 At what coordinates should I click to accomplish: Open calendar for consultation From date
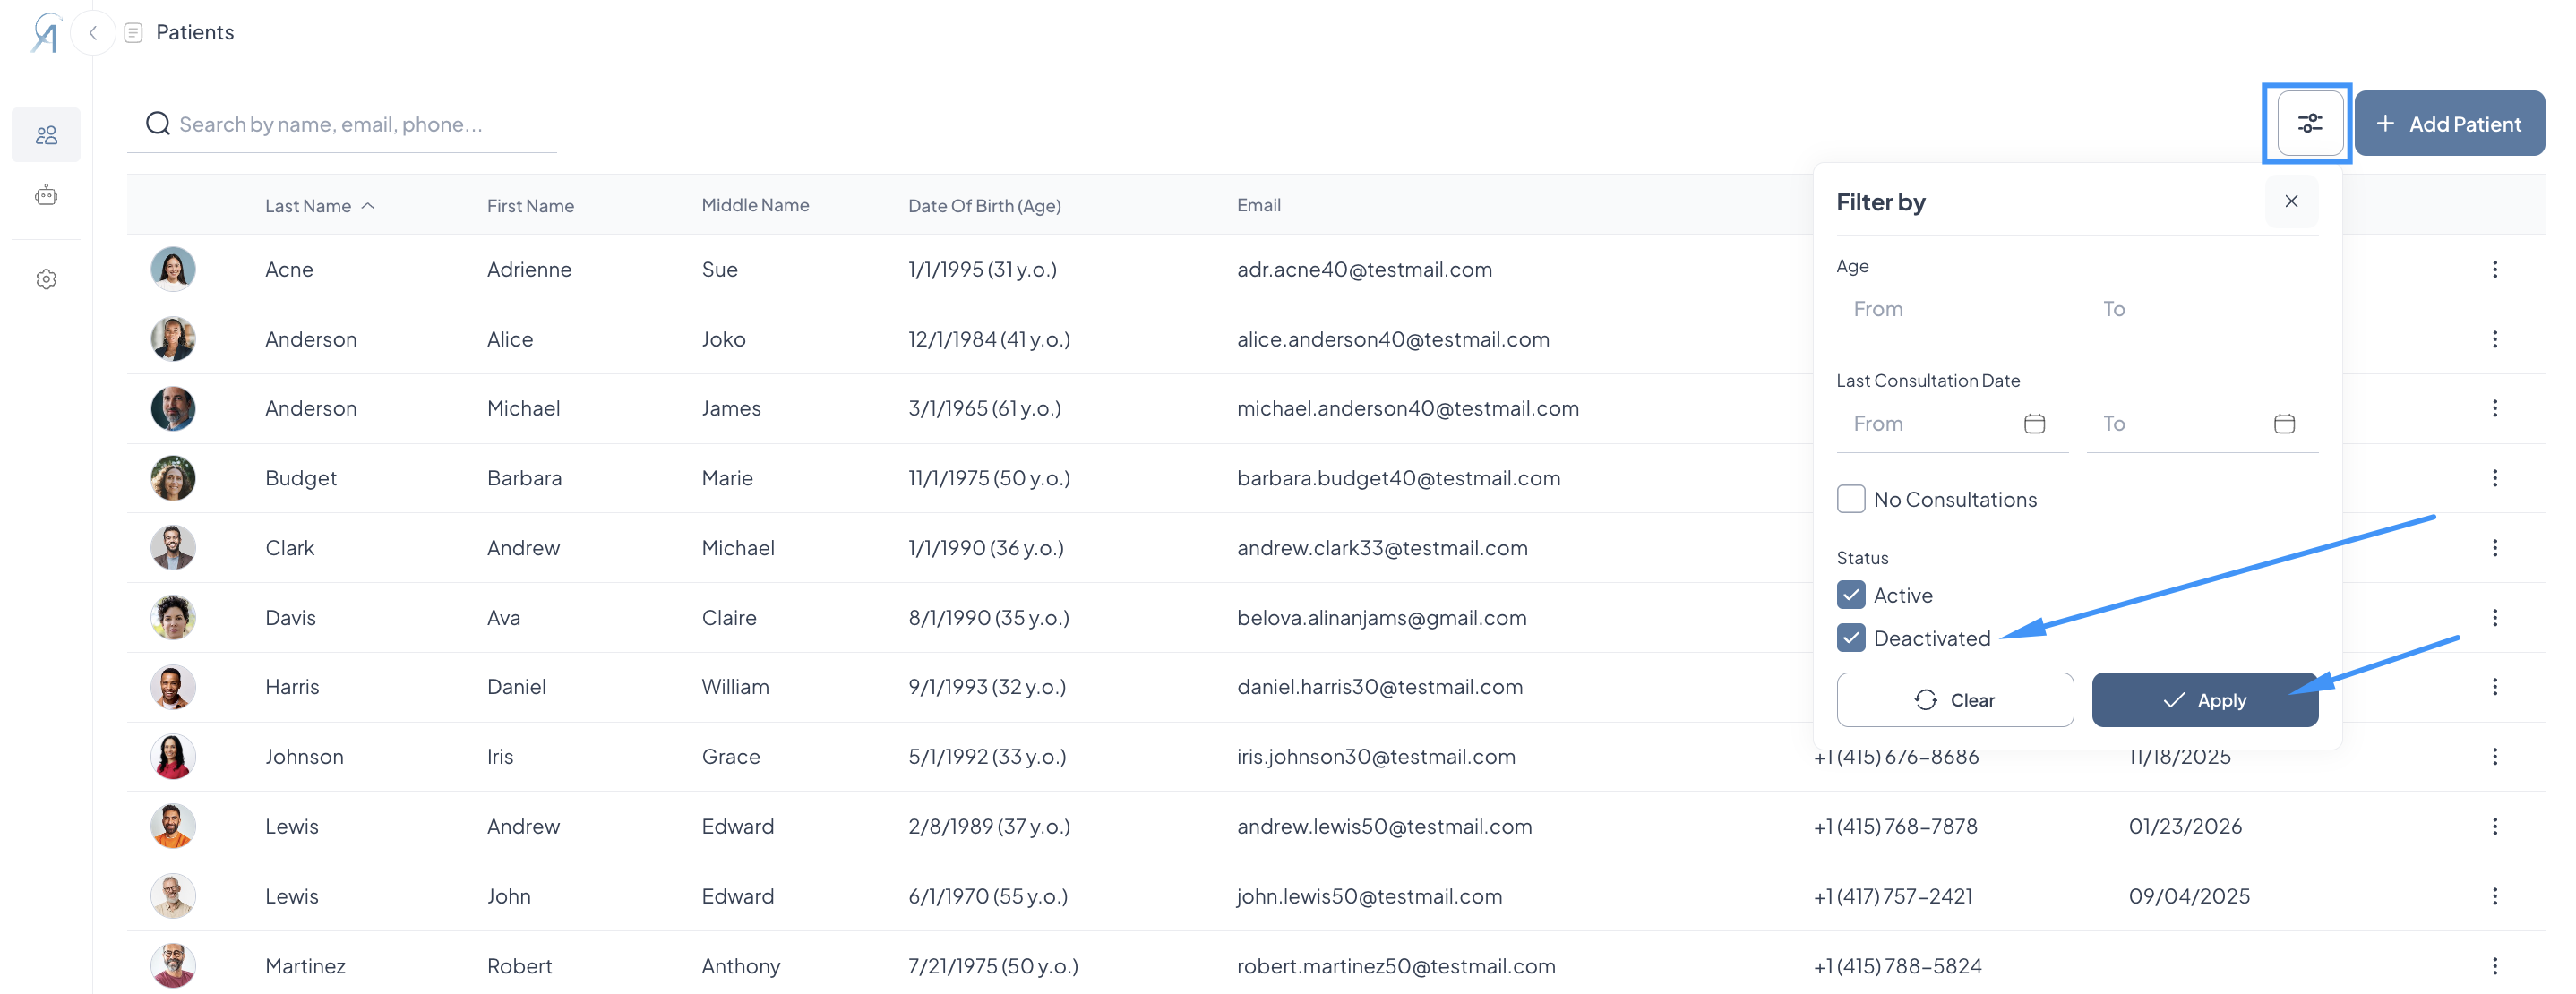pyautogui.click(x=2033, y=423)
